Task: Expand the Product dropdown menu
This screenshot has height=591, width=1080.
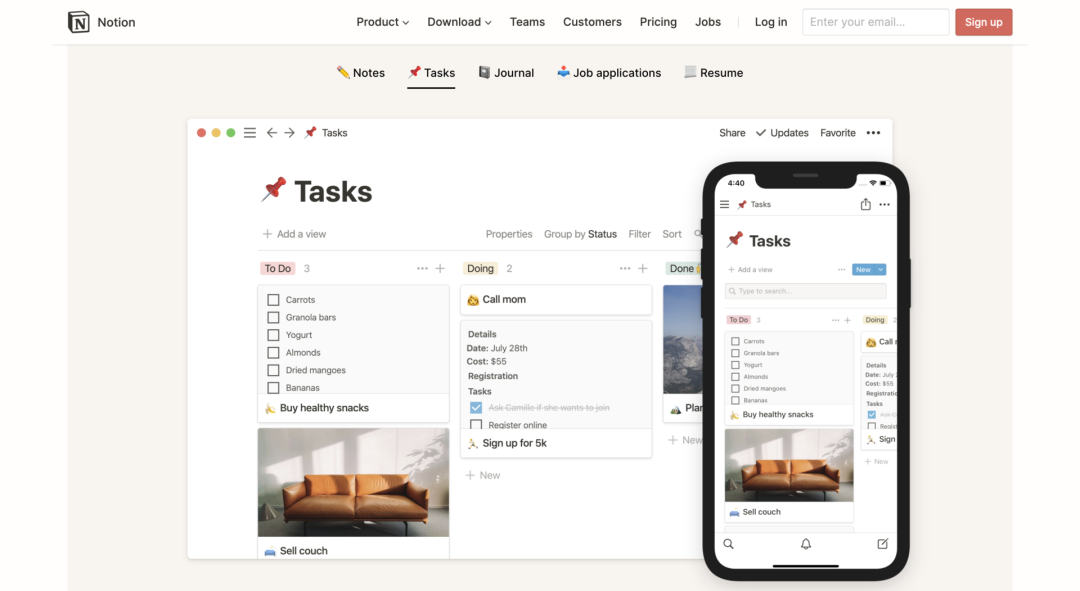Action: click(382, 22)
